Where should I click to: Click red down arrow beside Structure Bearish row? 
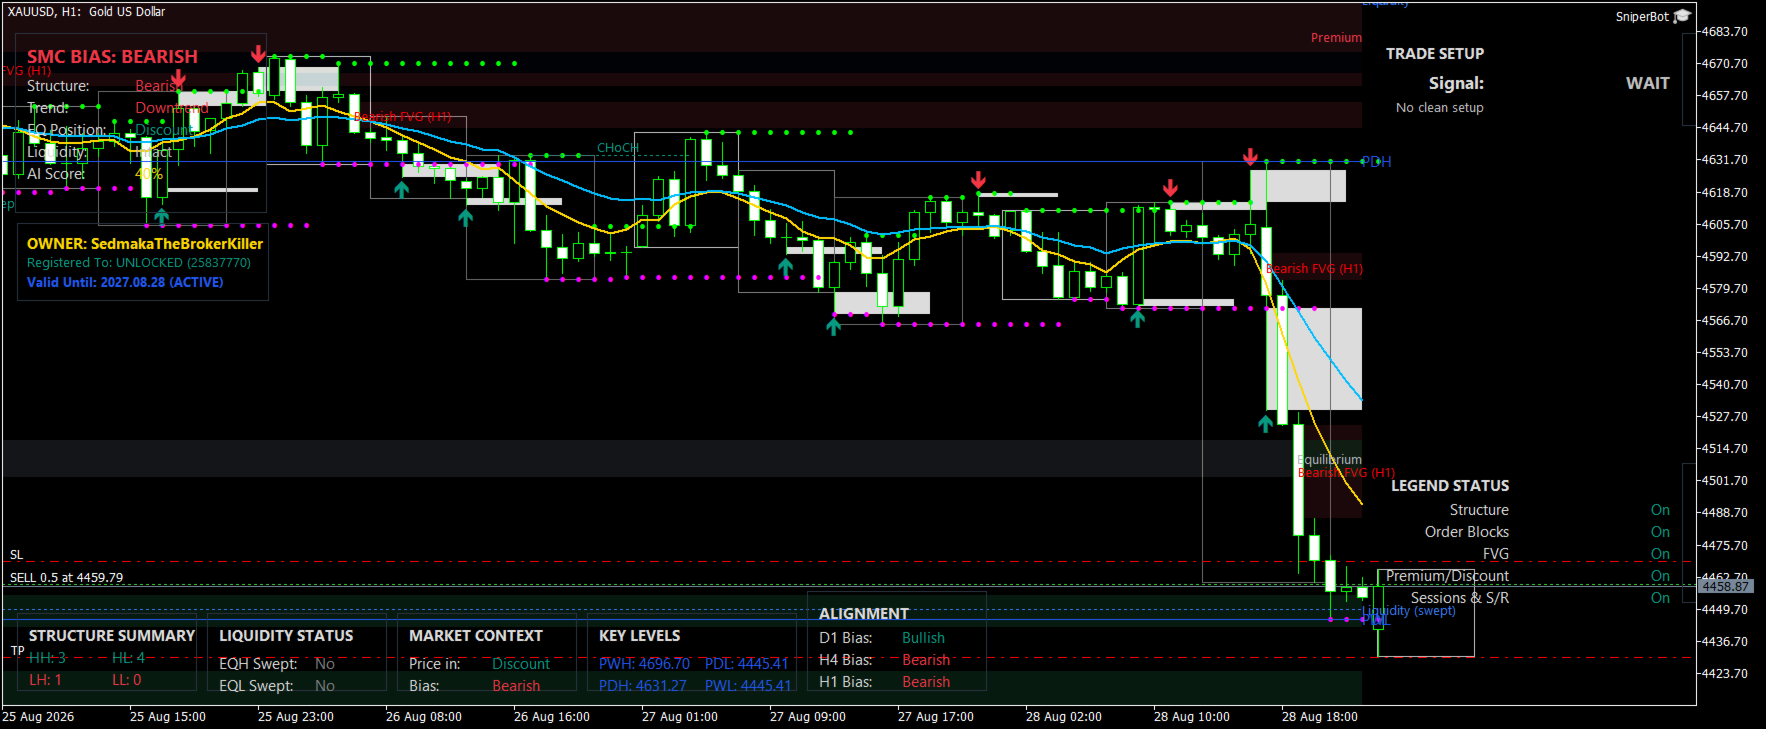coord(178,79)
